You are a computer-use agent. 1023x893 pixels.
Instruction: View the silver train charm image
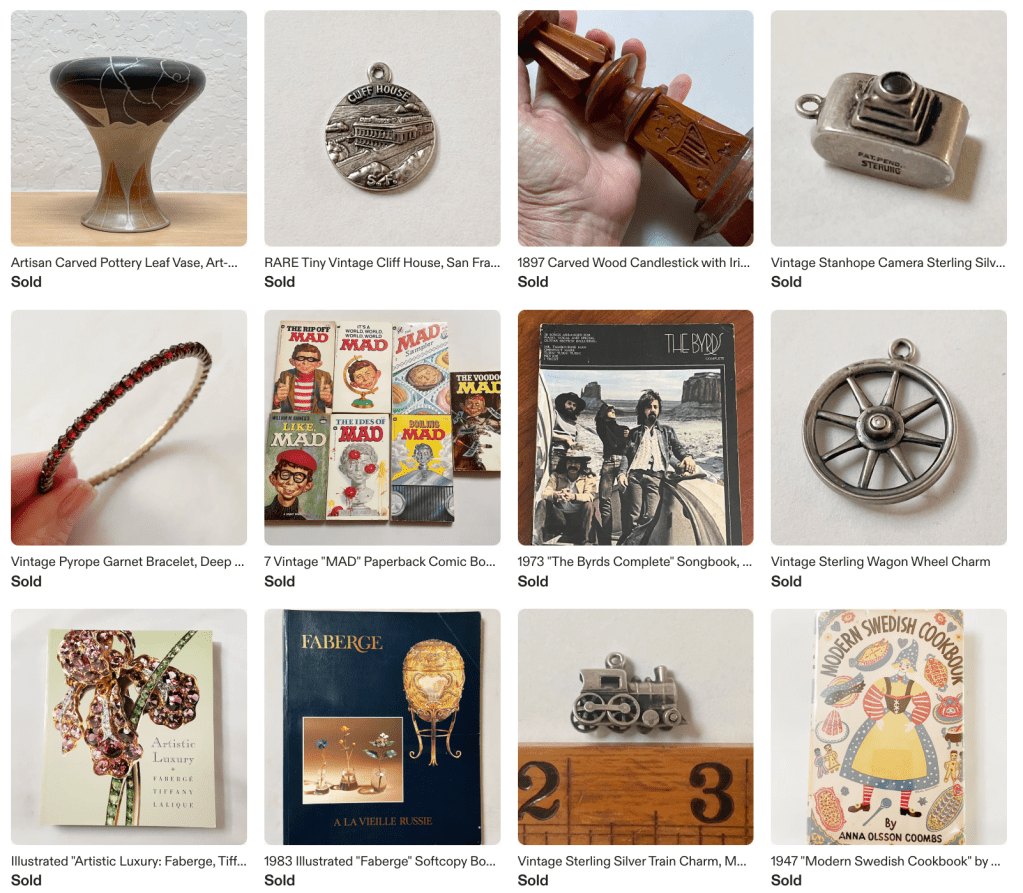click(x=635, y=727)
